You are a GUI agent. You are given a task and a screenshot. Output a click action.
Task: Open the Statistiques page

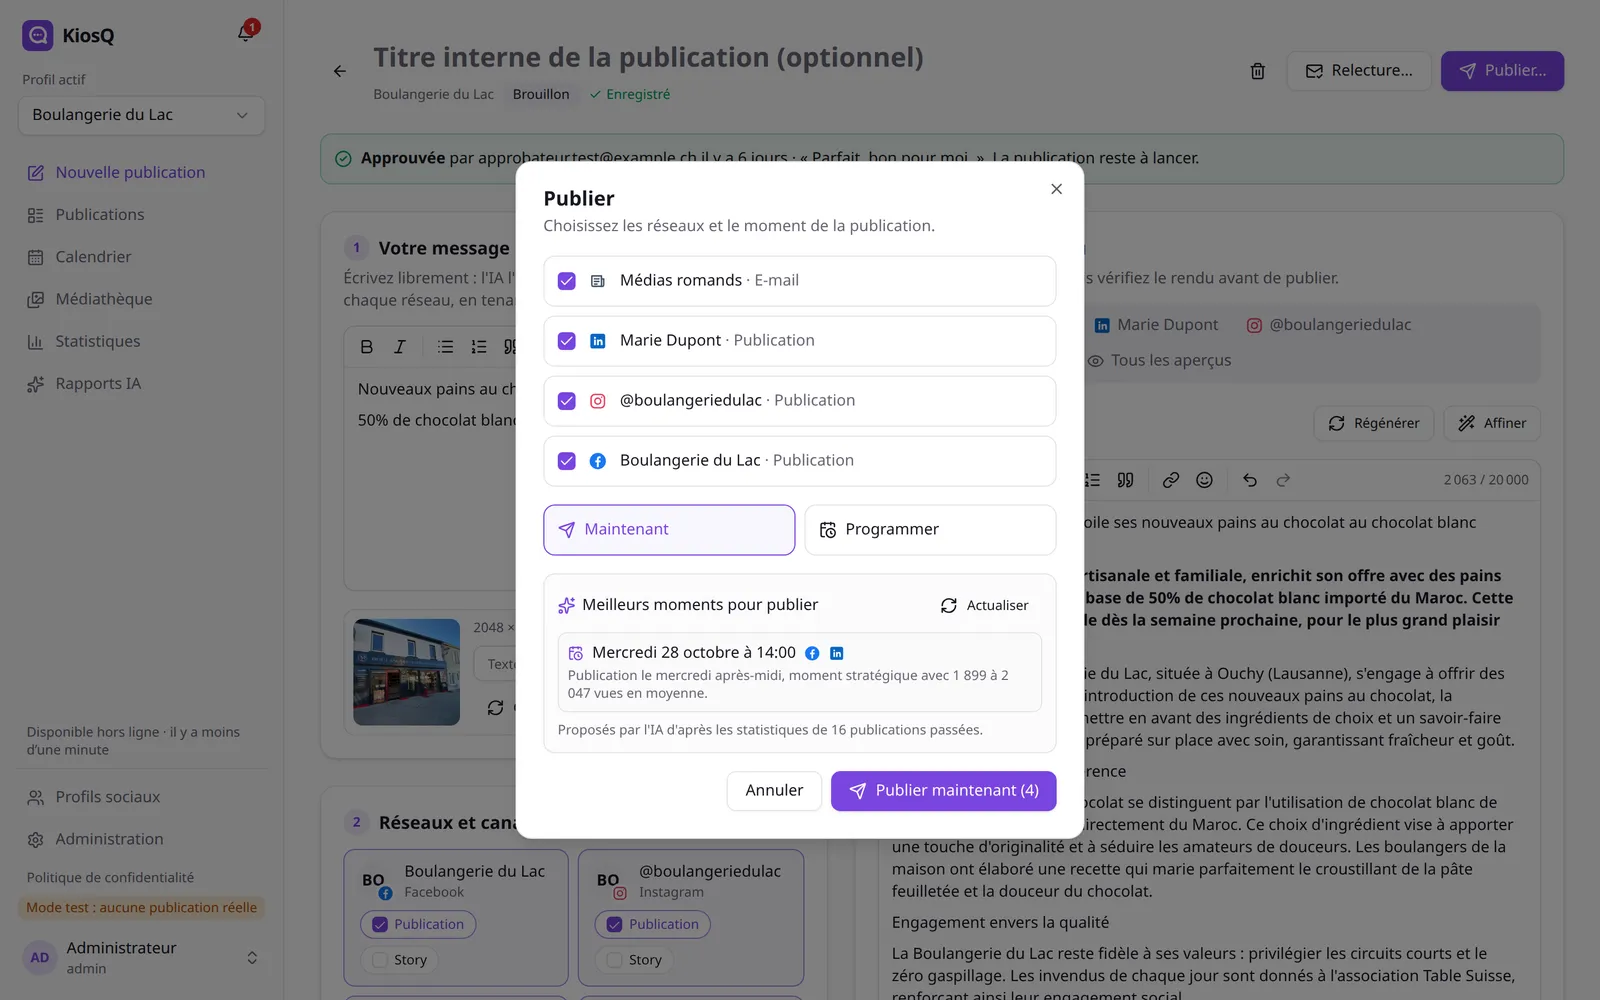(x=141, y=341)
